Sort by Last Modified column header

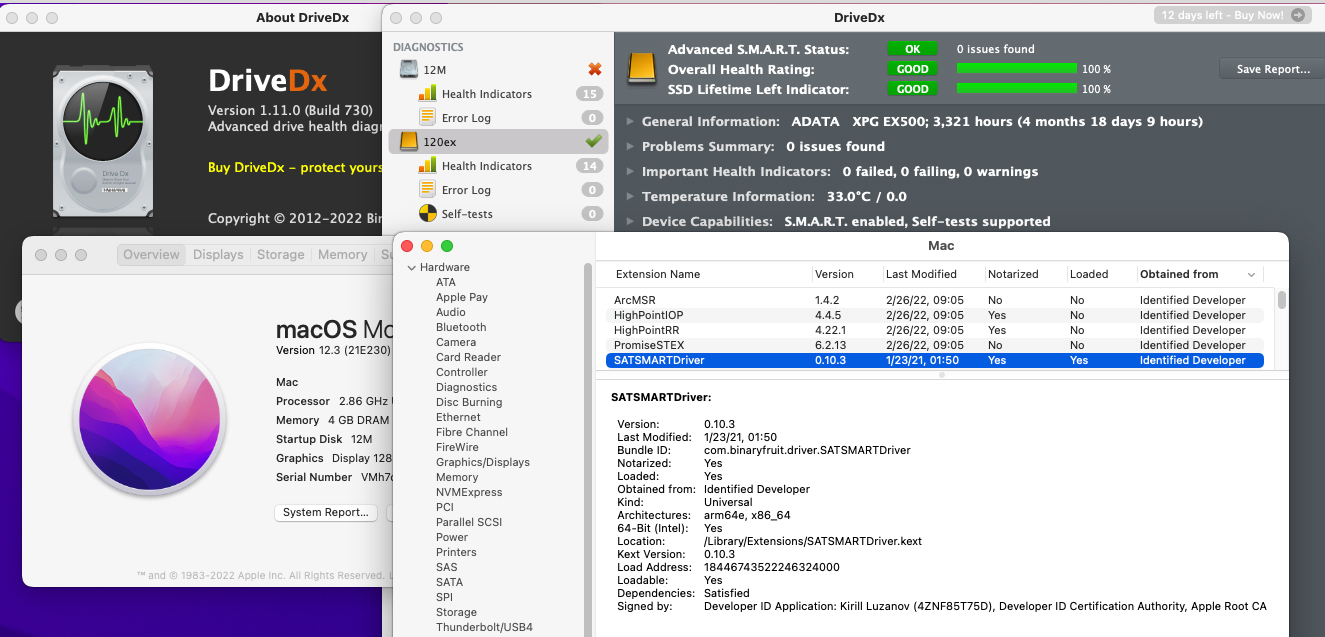tap(921, 274)
